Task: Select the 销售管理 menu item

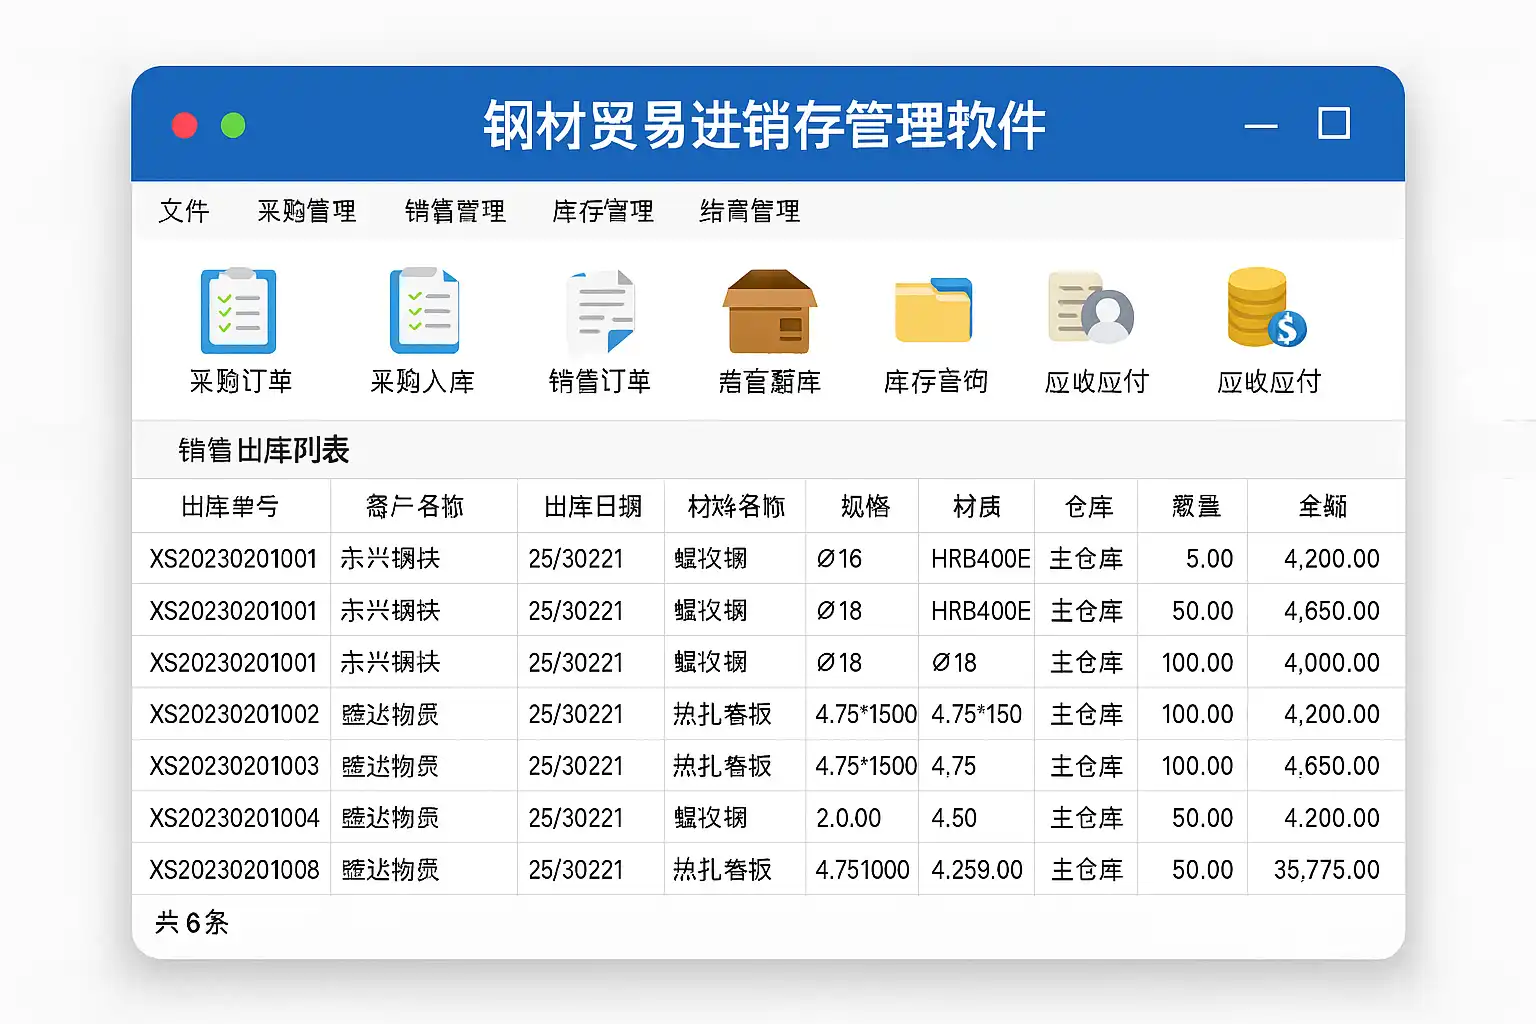Action: pyautogui.click(x=455, y=211)
